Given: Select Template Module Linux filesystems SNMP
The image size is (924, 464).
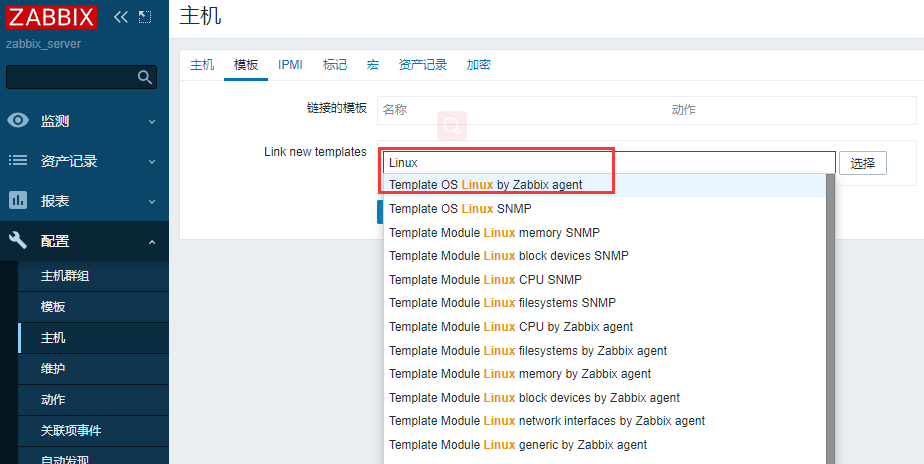Looking at the screenshot, I should click(605, 303).
